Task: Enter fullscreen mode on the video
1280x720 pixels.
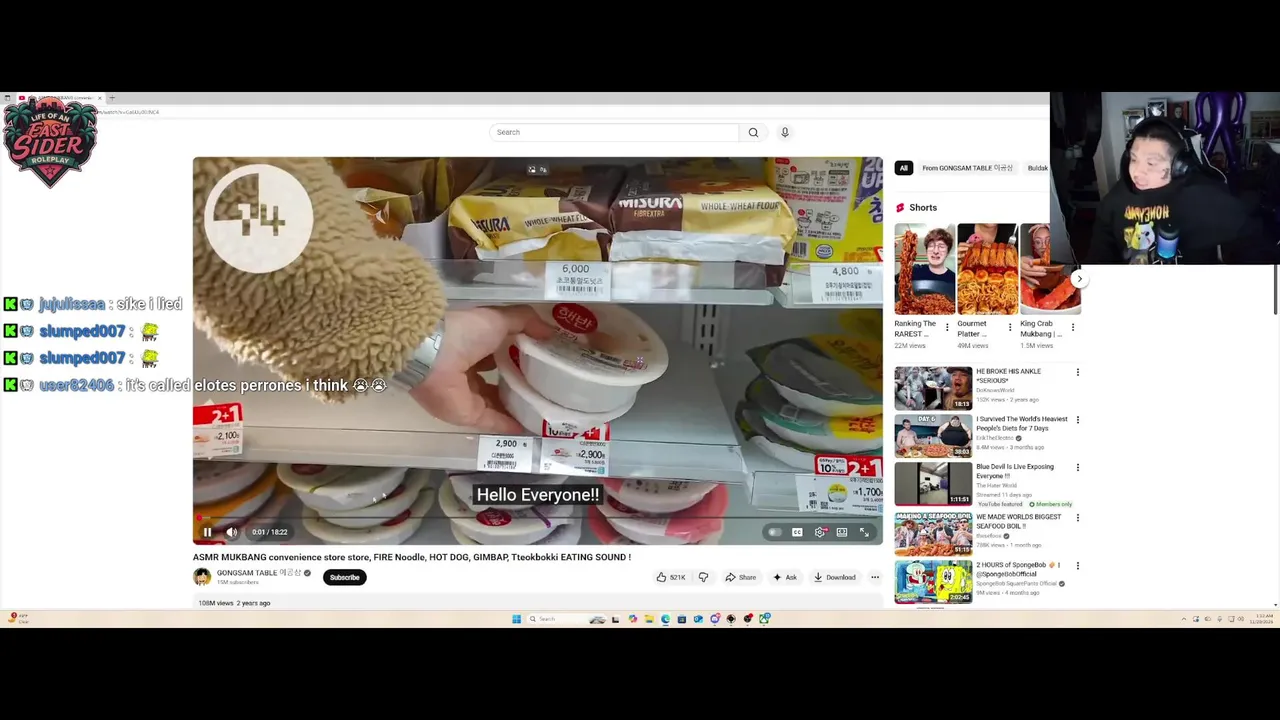Action: point(865,532)
